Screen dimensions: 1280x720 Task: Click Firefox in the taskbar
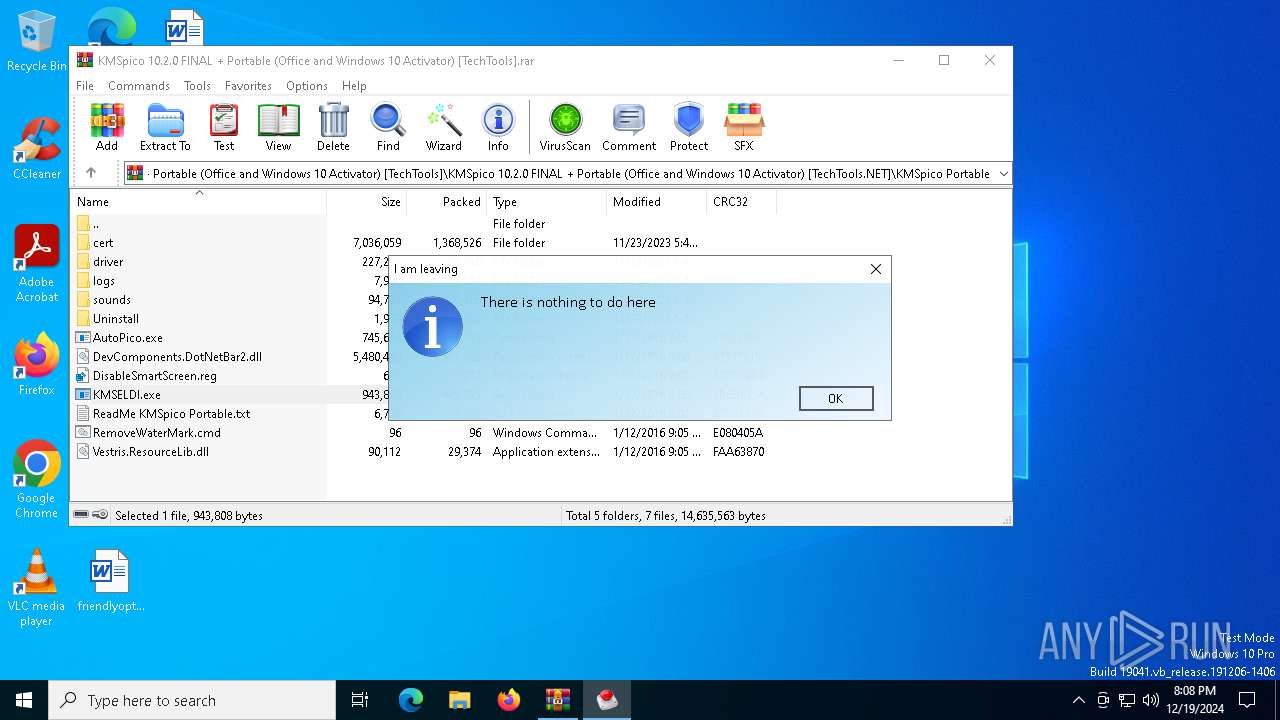(509, 700)
